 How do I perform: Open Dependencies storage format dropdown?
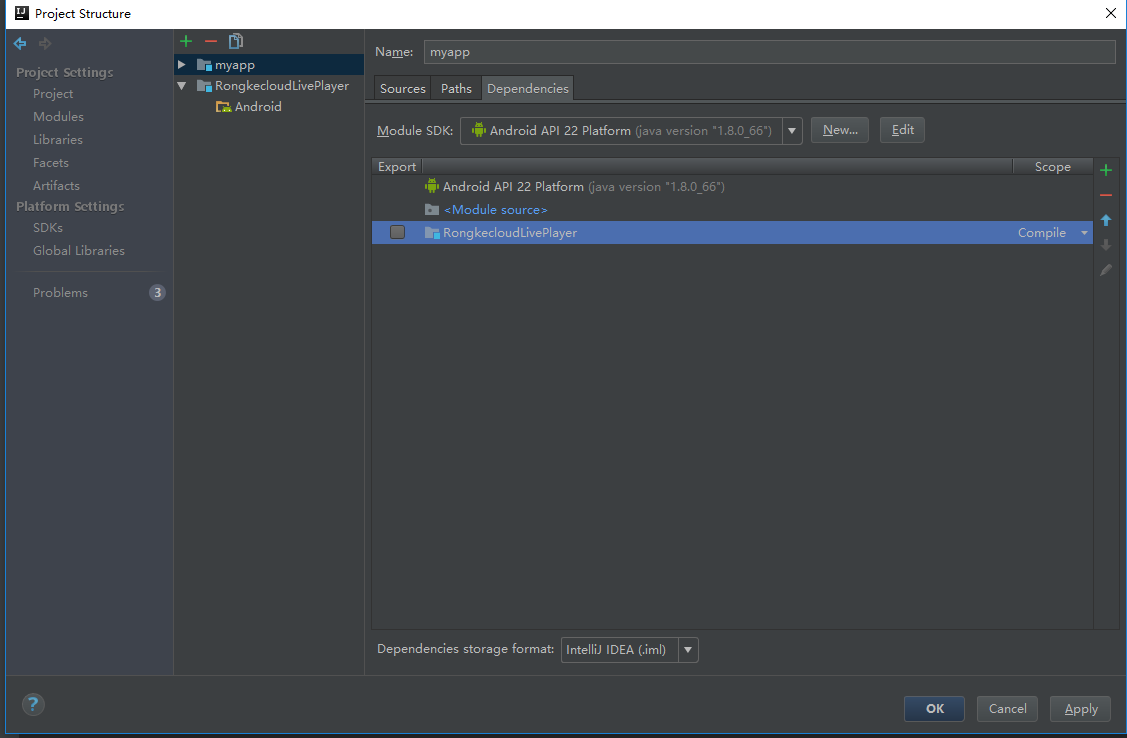pos(688,650)
